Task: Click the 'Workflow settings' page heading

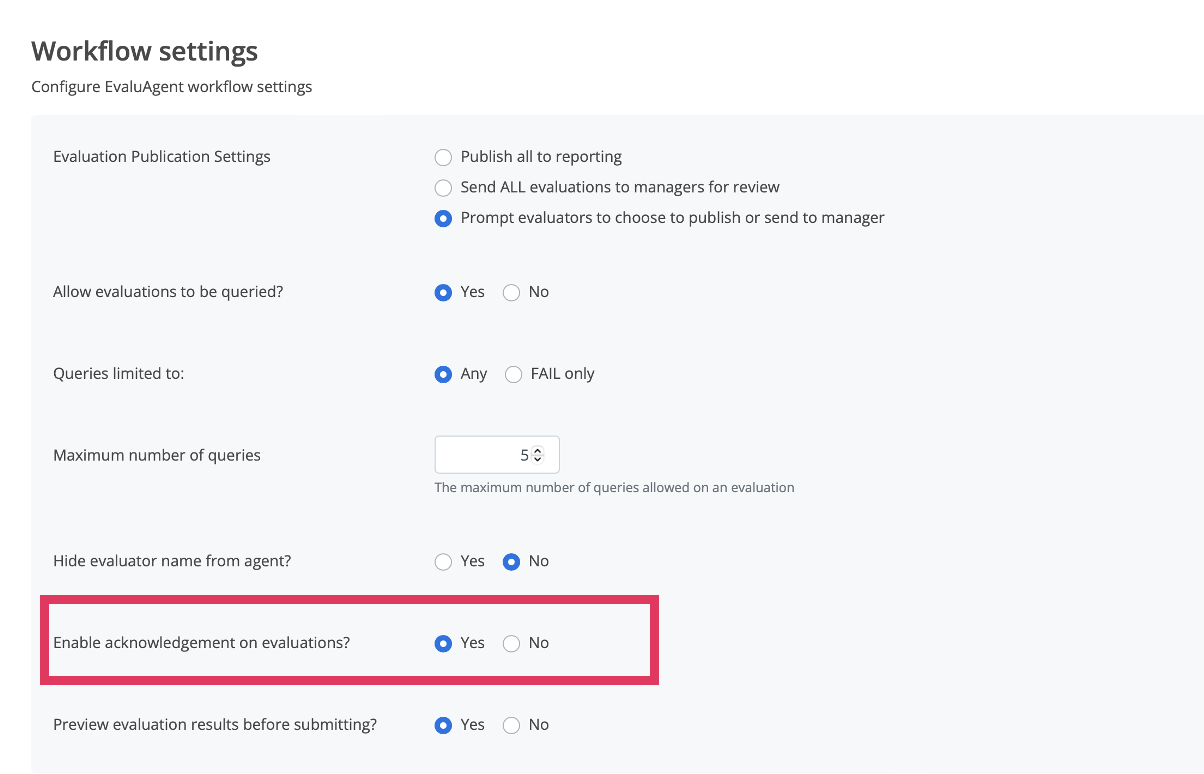Action: click(145, 51)
